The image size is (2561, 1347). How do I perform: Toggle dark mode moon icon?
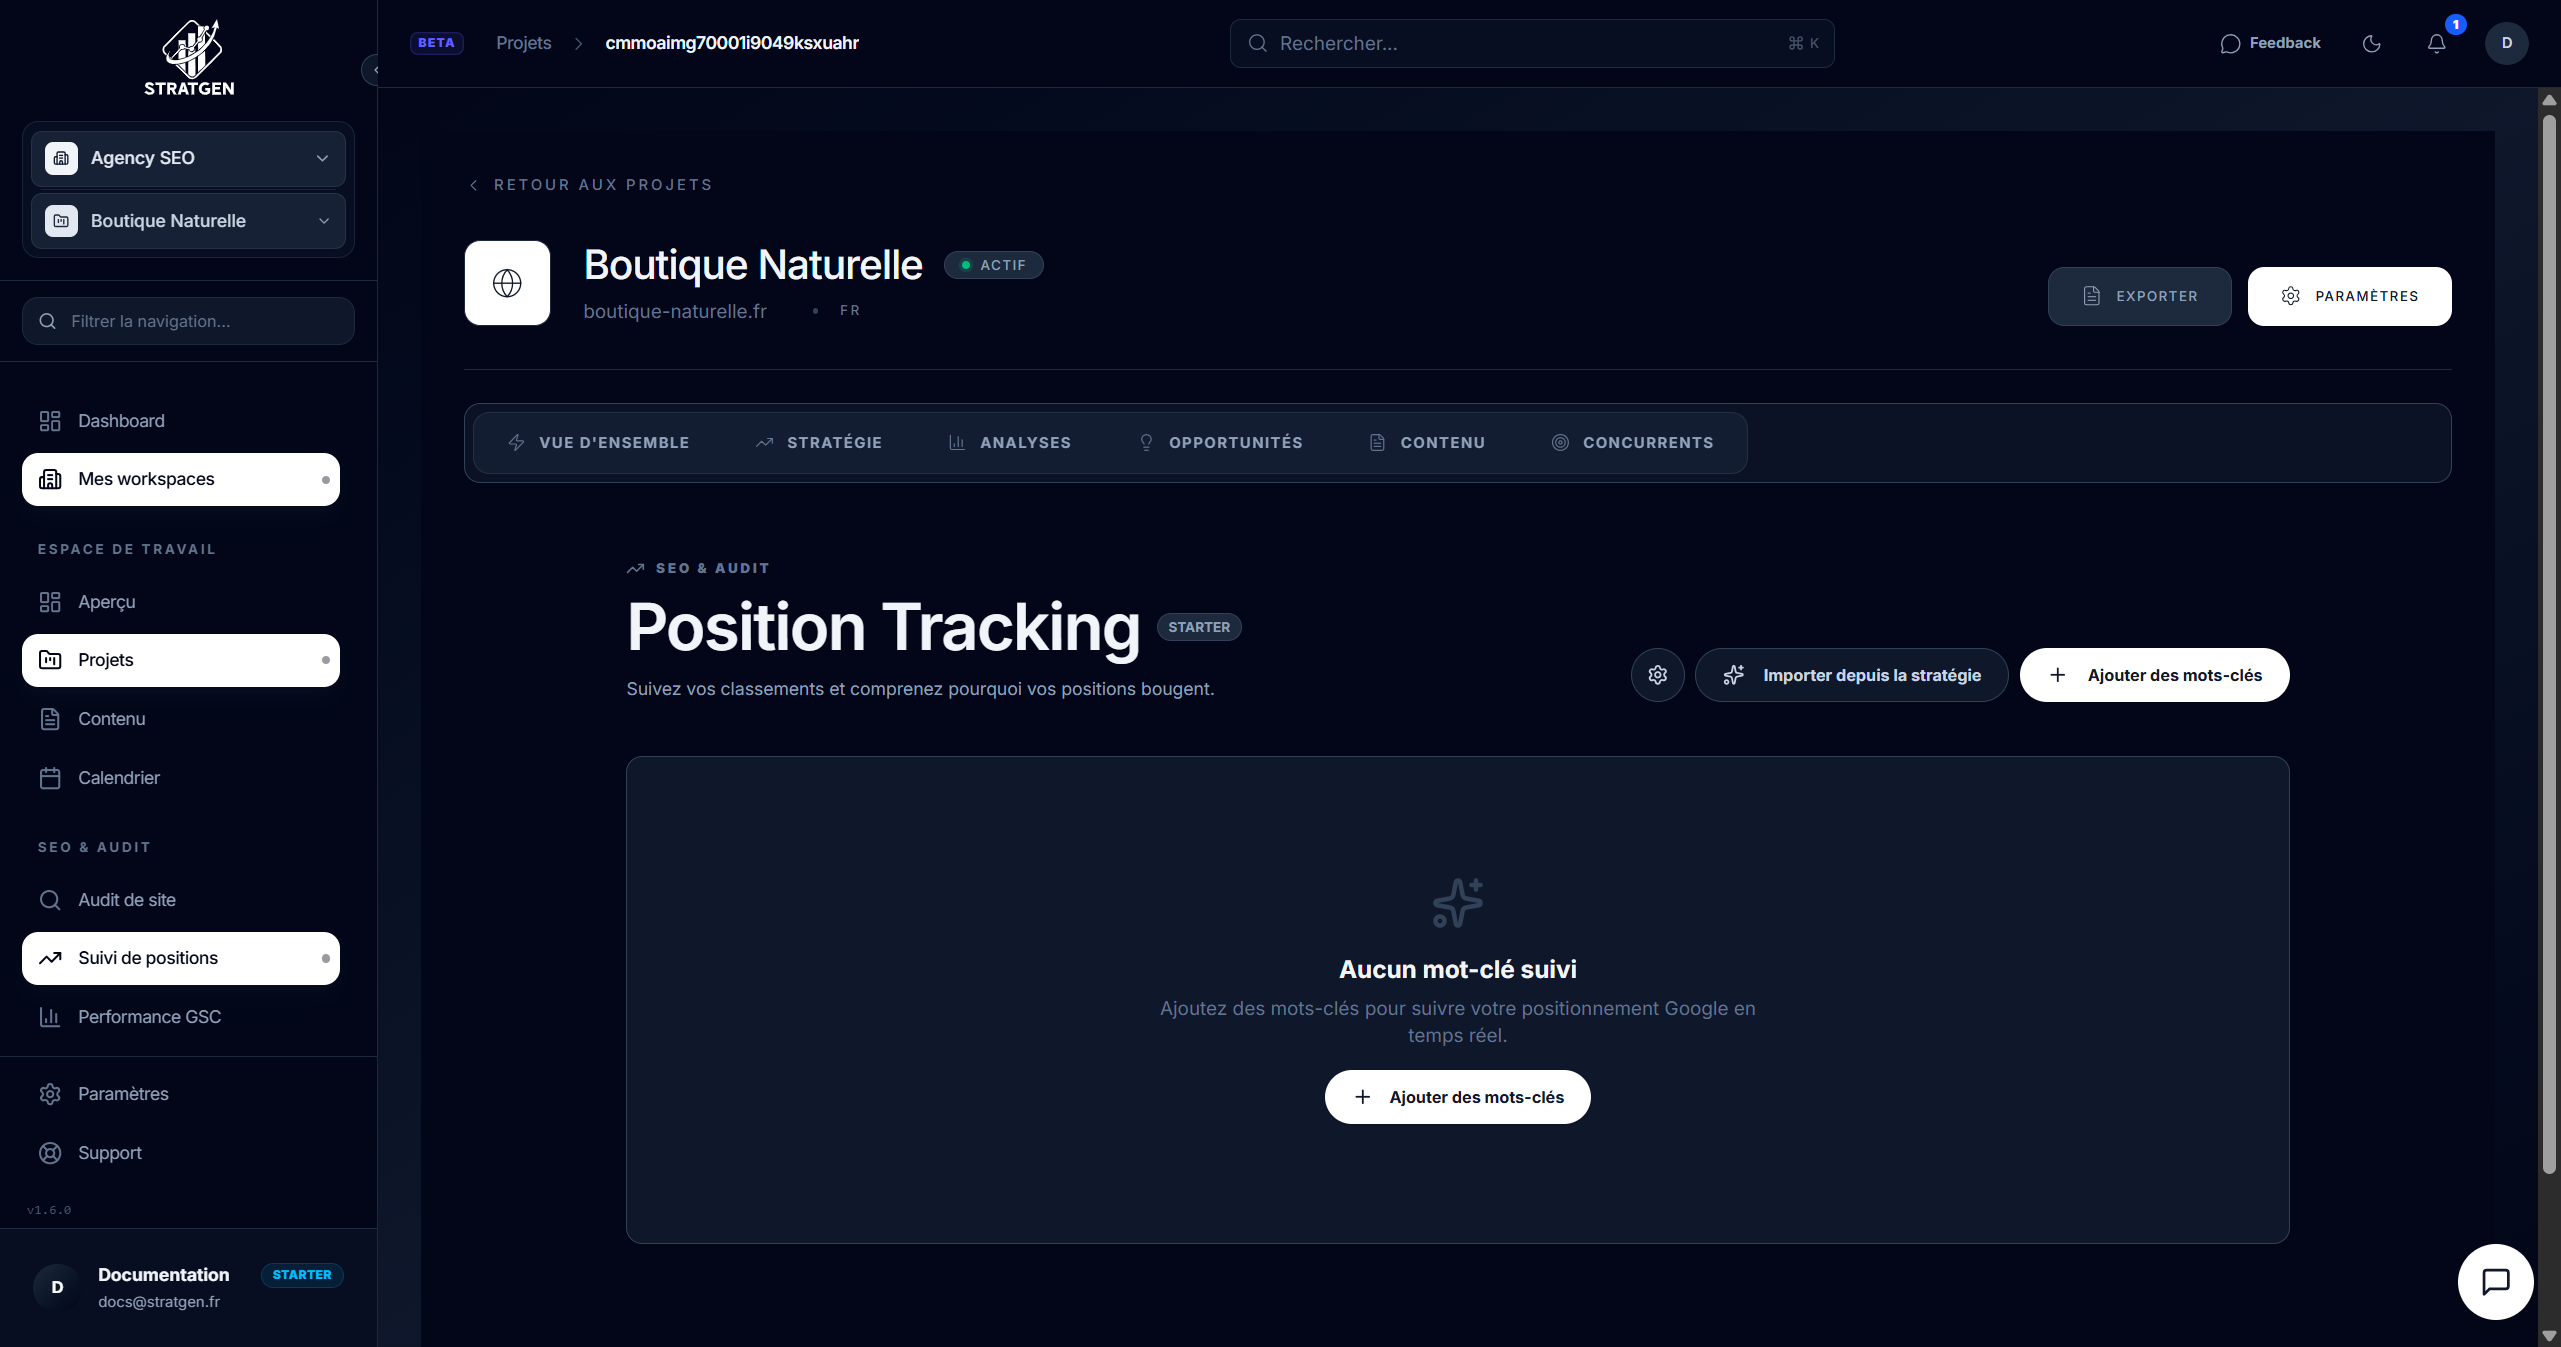coord(2371,43)
